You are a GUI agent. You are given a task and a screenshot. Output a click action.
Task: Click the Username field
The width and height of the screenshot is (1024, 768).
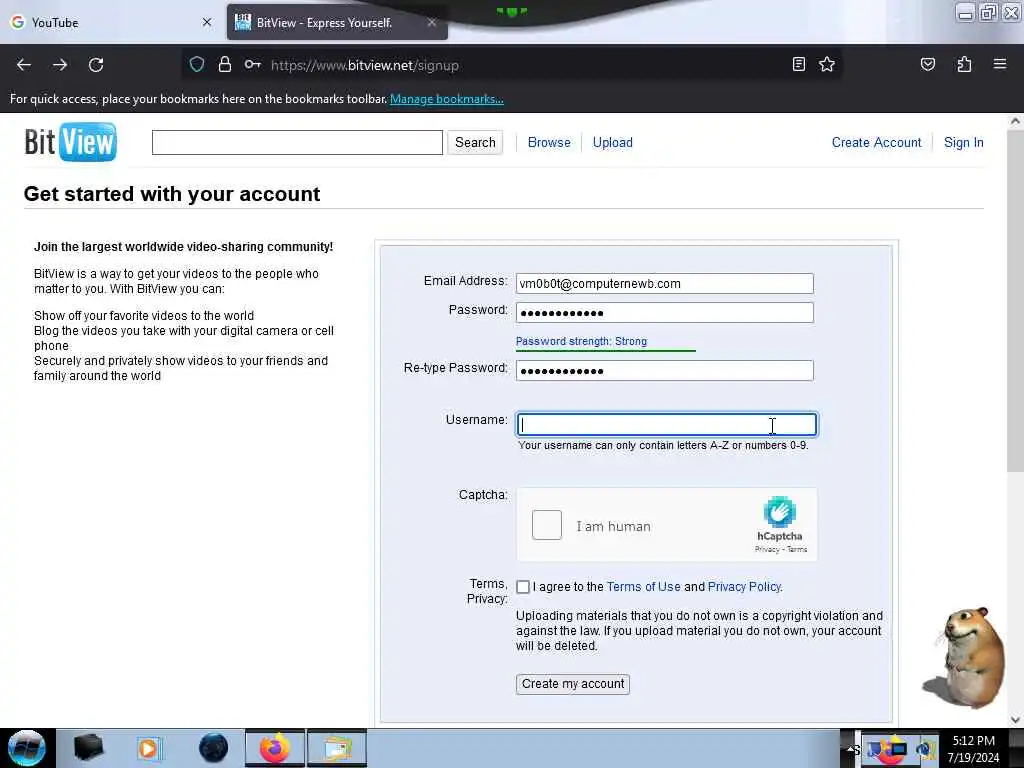pyautogui.click(x=666, y=424)
